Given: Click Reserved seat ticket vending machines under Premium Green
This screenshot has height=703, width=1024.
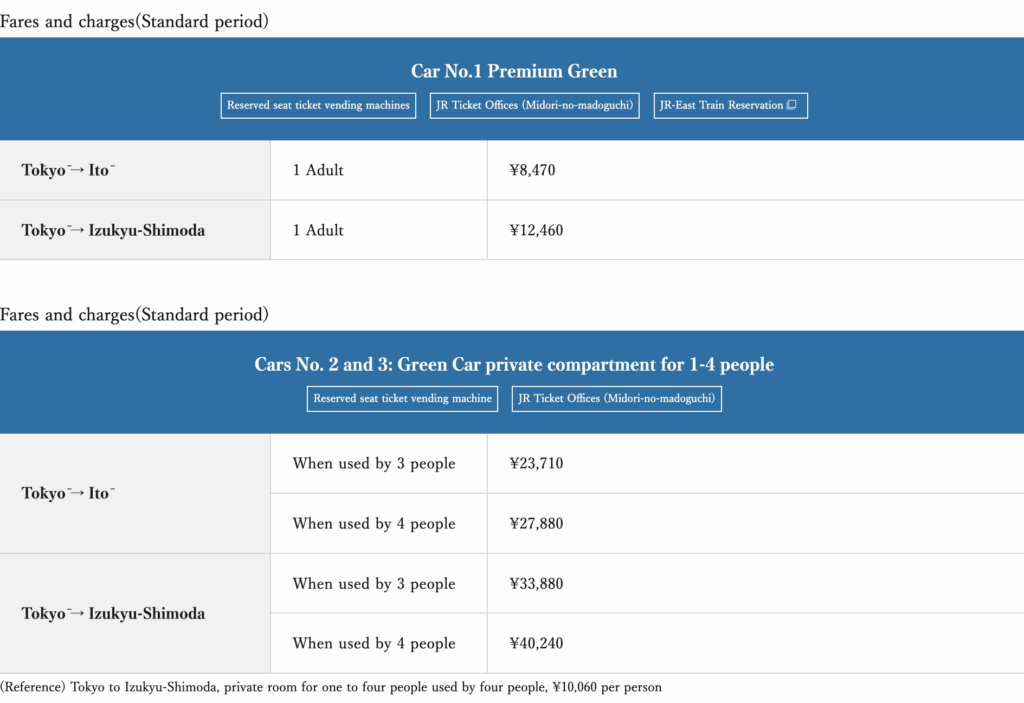Looking at the screenshot, I should 318,105.
